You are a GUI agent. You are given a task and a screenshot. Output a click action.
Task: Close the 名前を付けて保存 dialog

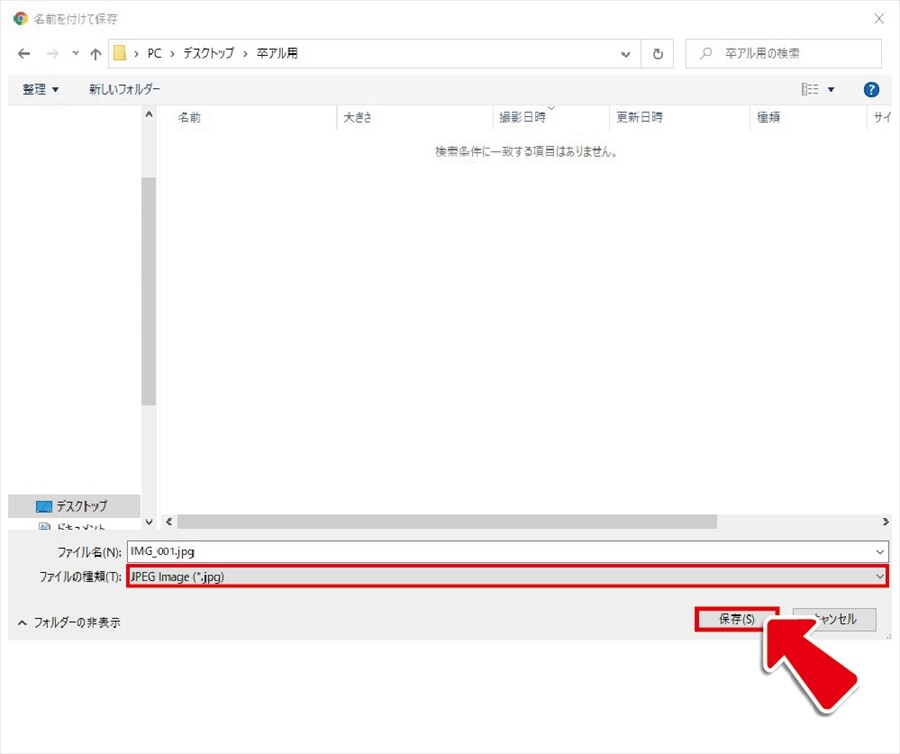pyautogui.click(x=879, y=18)
